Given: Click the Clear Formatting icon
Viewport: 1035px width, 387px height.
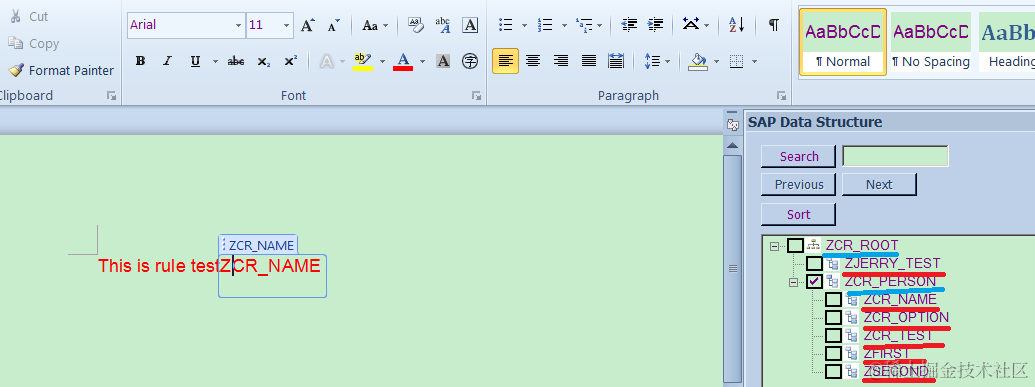Looking at the screenshot, I should point(415,25).
